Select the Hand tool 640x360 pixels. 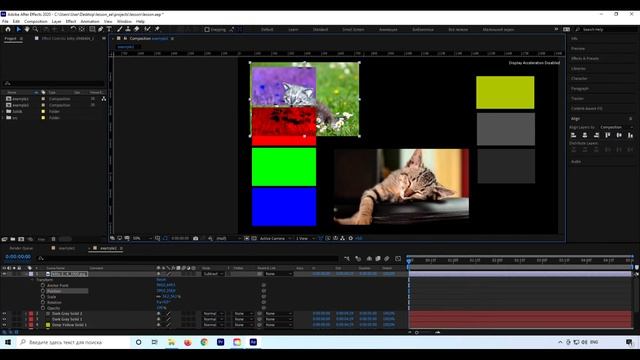(x=27, y=29)
